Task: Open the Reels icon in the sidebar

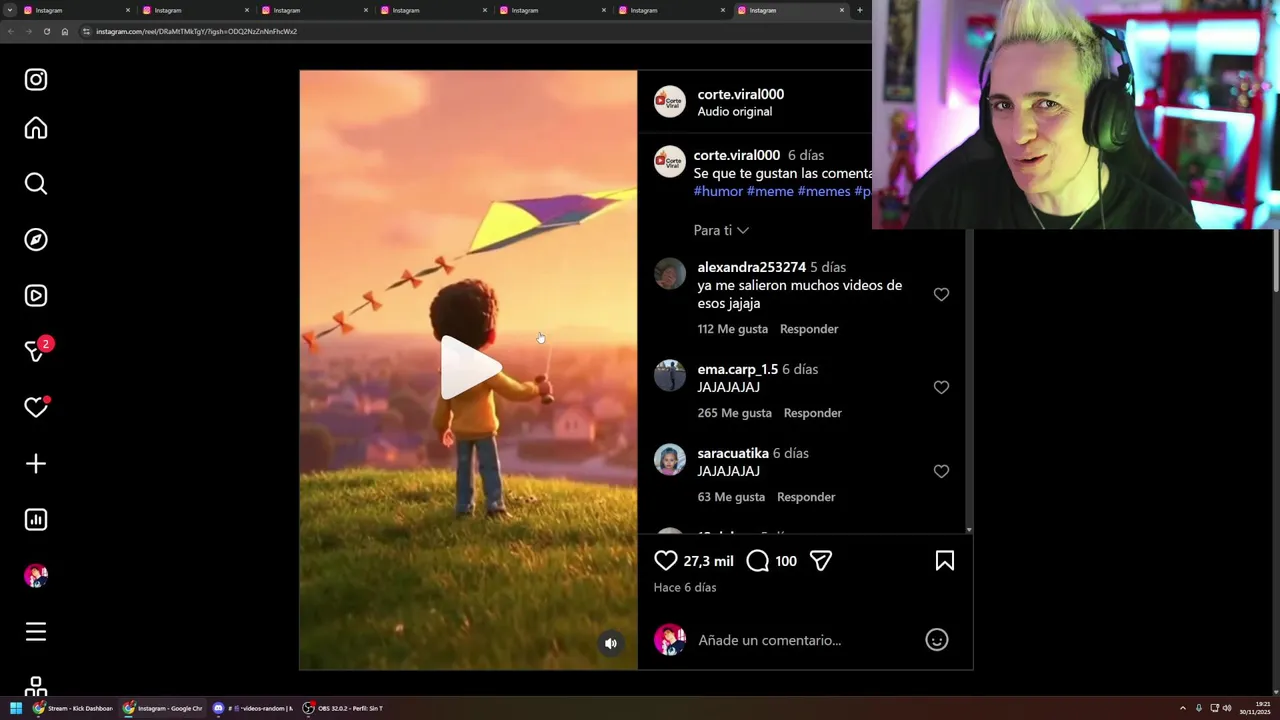Action: pos(36,295)
